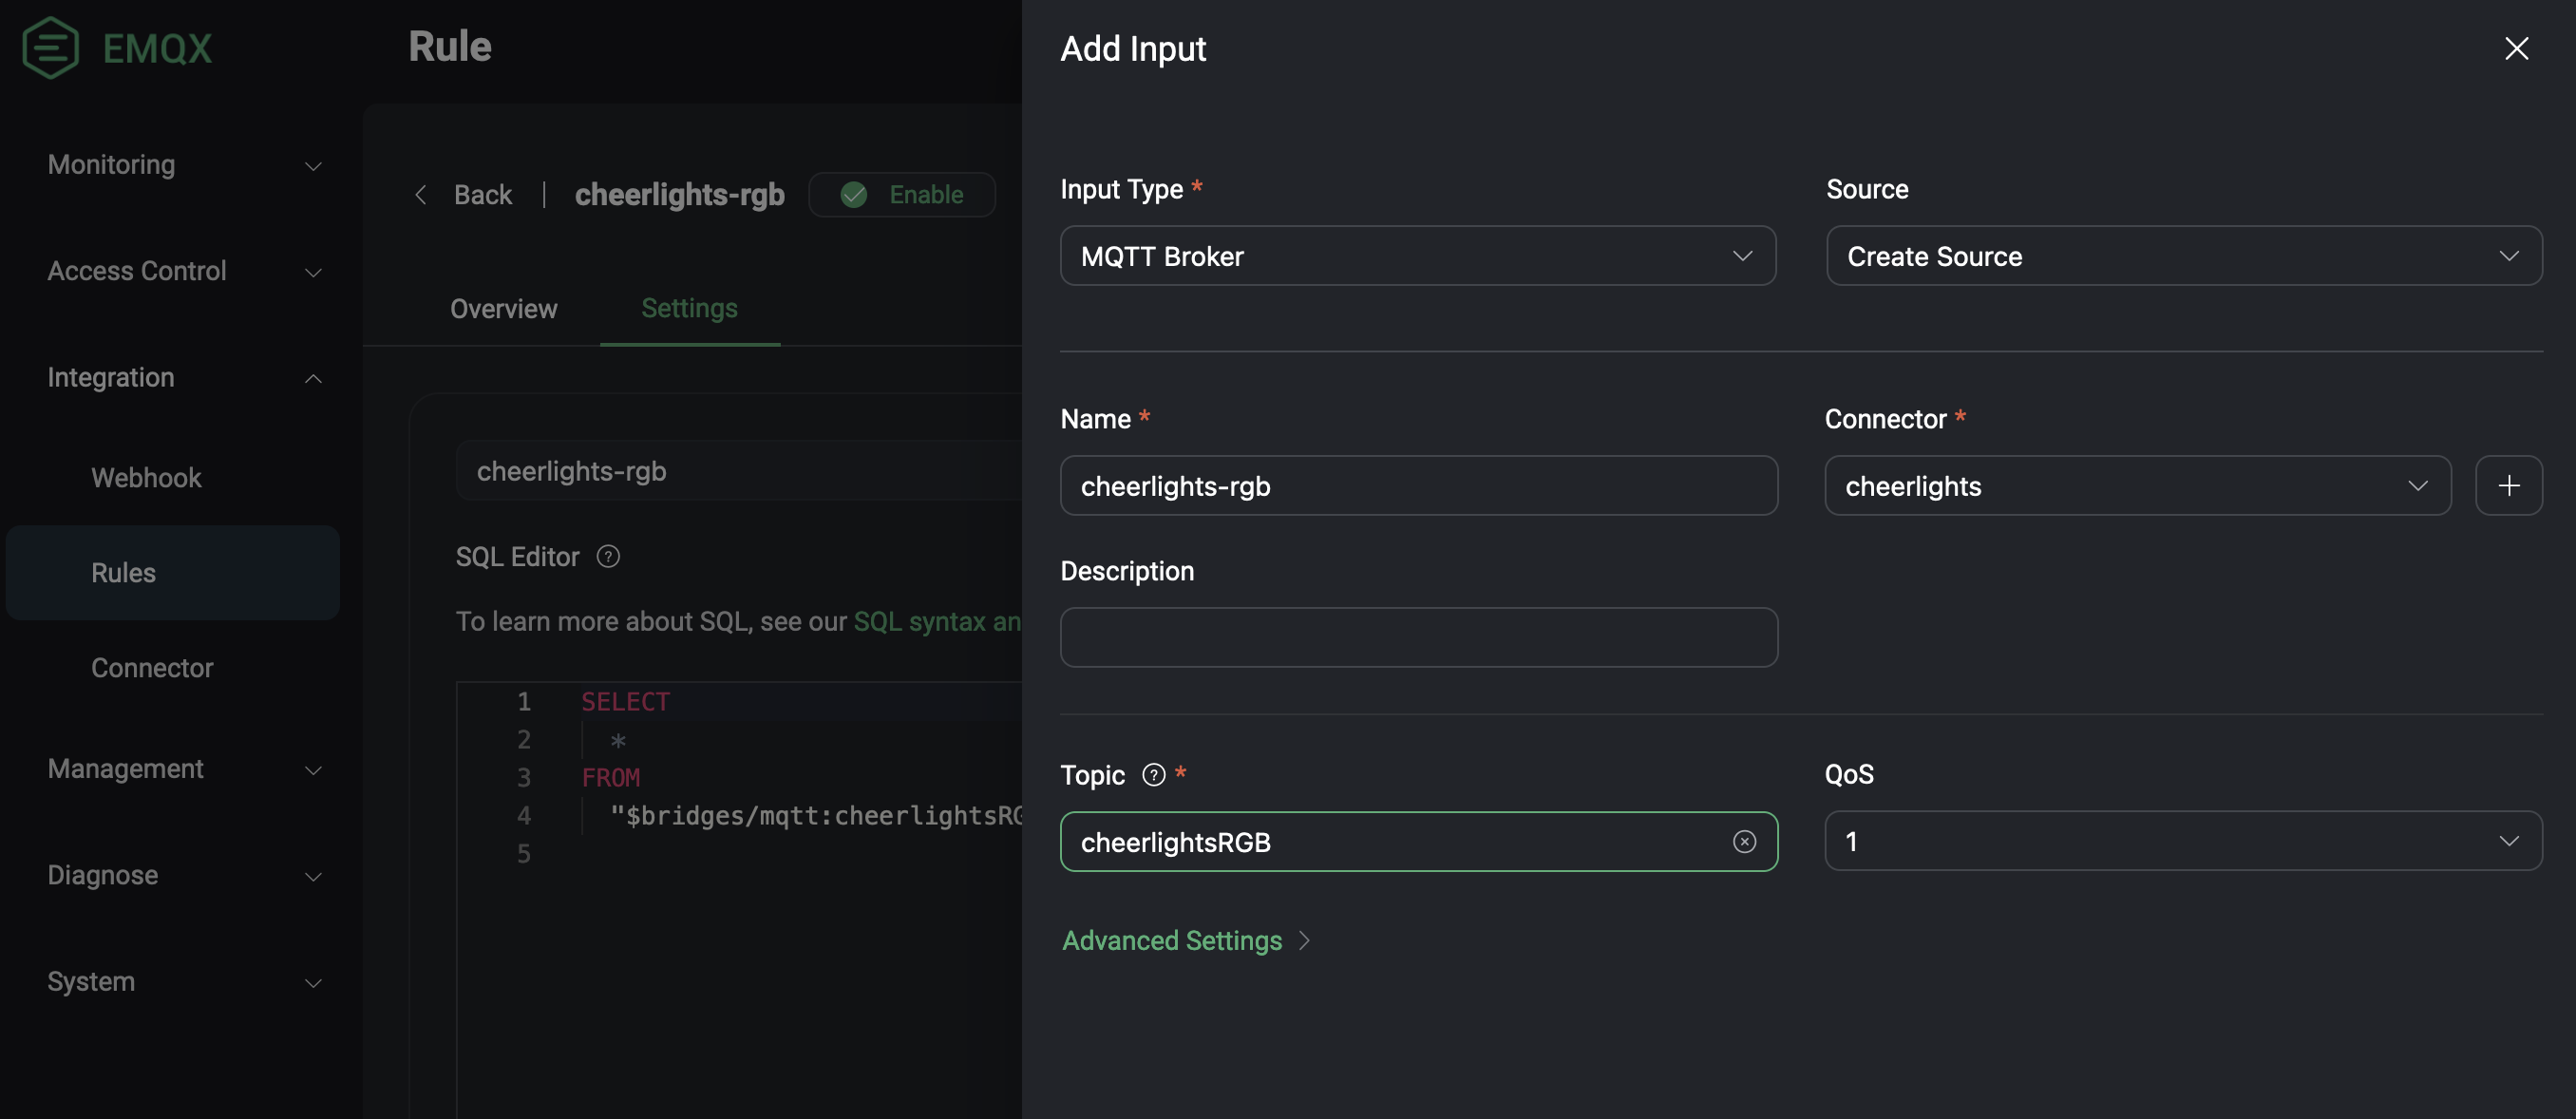
Task: Click the QoS dropdown to change value
Action: click(x=2182, y=840)
